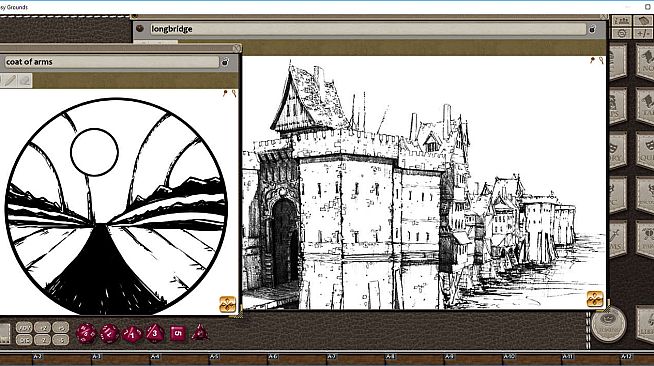Image resolution: width=654 pixels, height=366 pixels.
Task: Select the pencil draw tool in coat of arms
Action: tap(10, 80)
